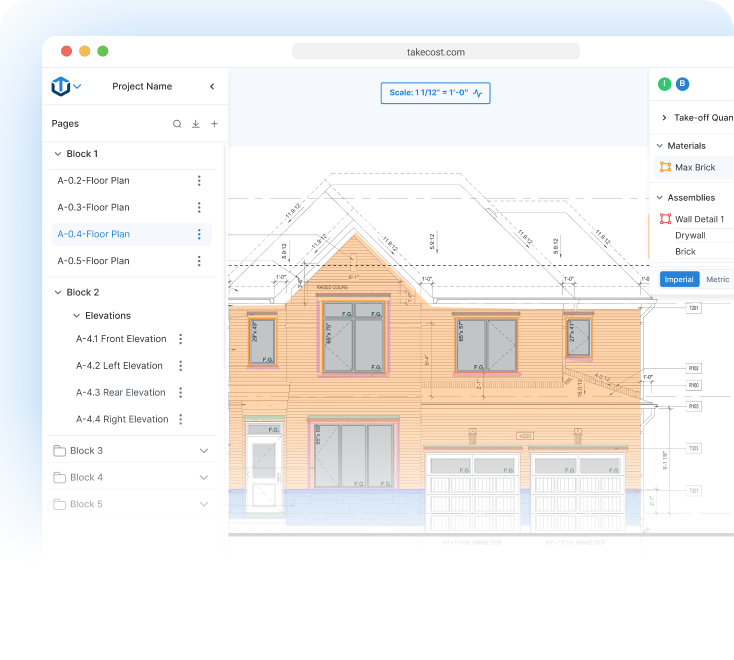
Task: Click the scale calibration icon in scale box
Action: point(478,93)
